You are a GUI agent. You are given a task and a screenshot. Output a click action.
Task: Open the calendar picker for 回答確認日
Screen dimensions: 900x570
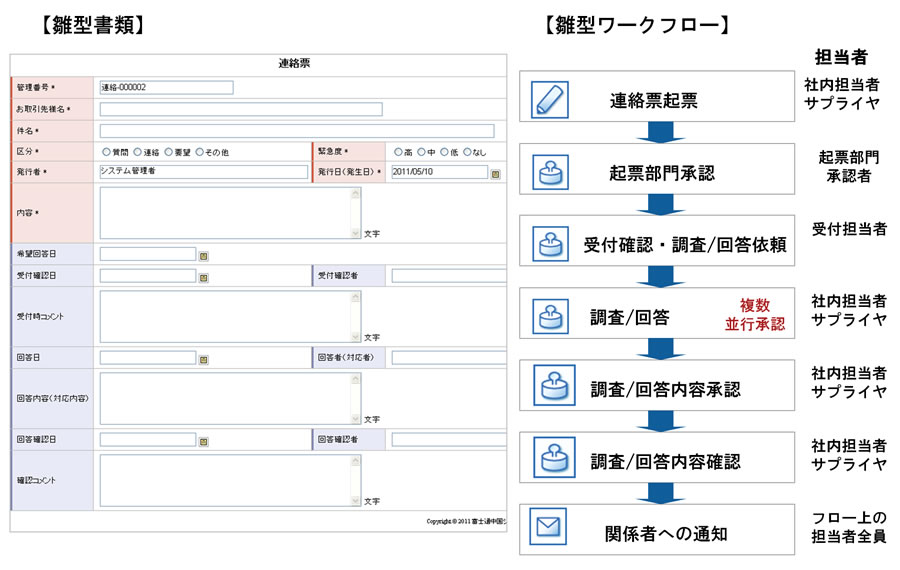[204, 440]
